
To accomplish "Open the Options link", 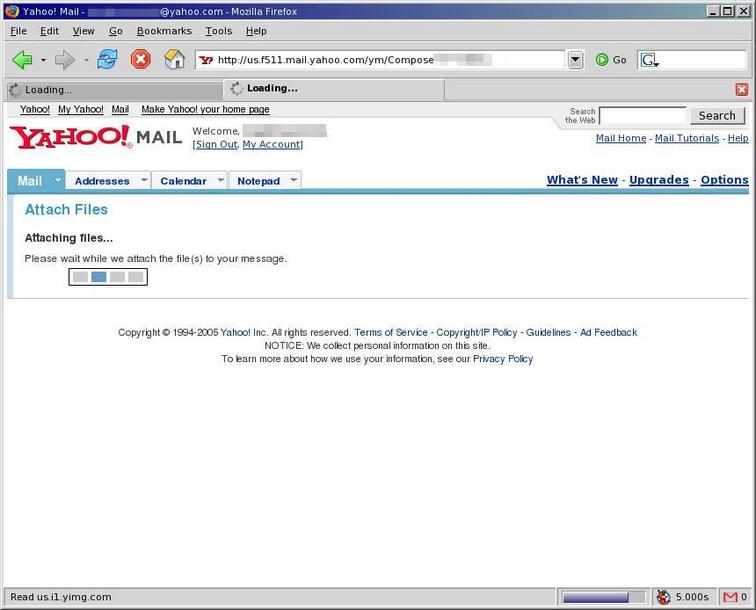I will coord(724,180).
